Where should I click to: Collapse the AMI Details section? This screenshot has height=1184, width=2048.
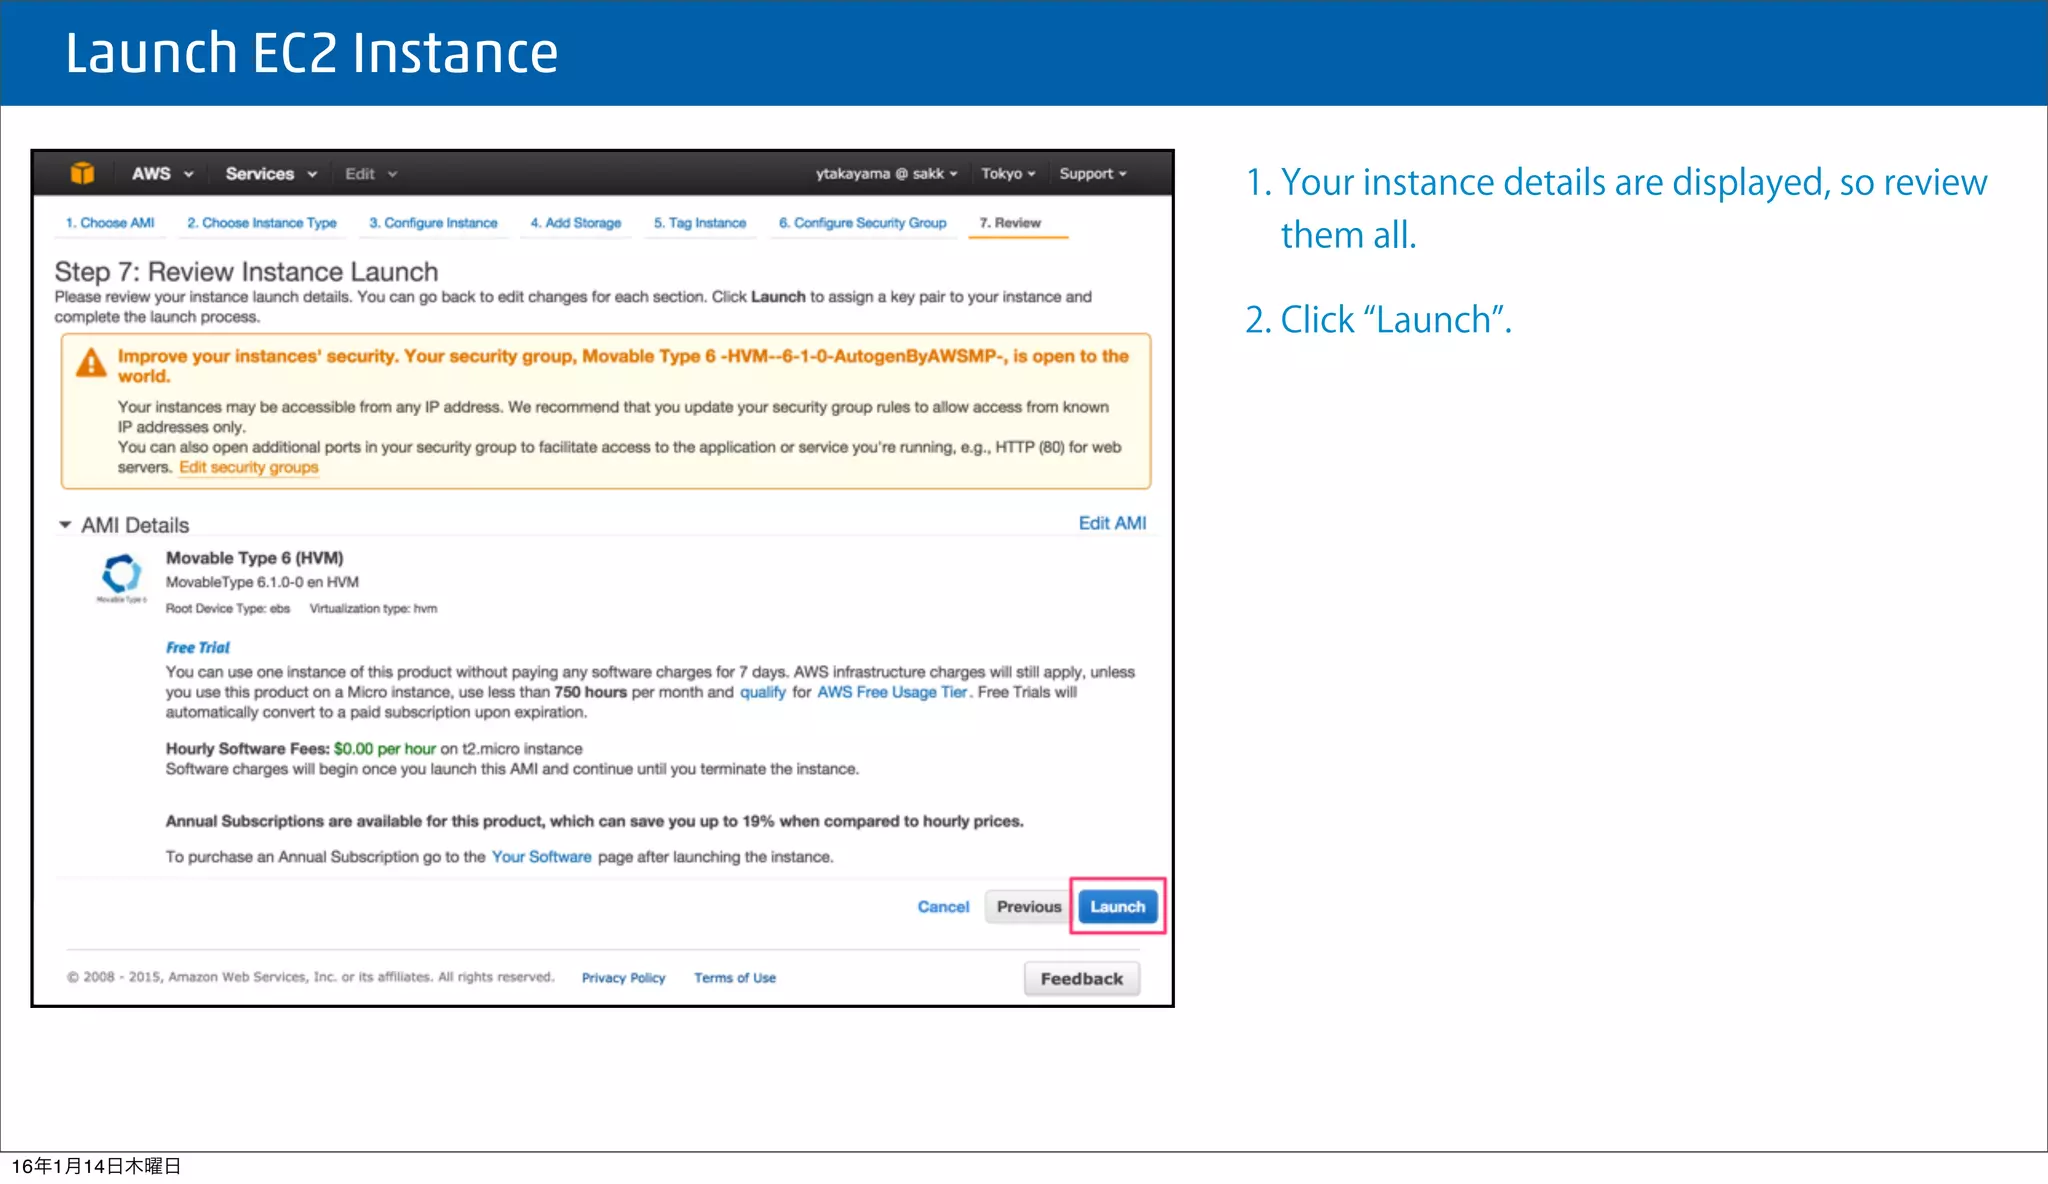coord(65,525)
